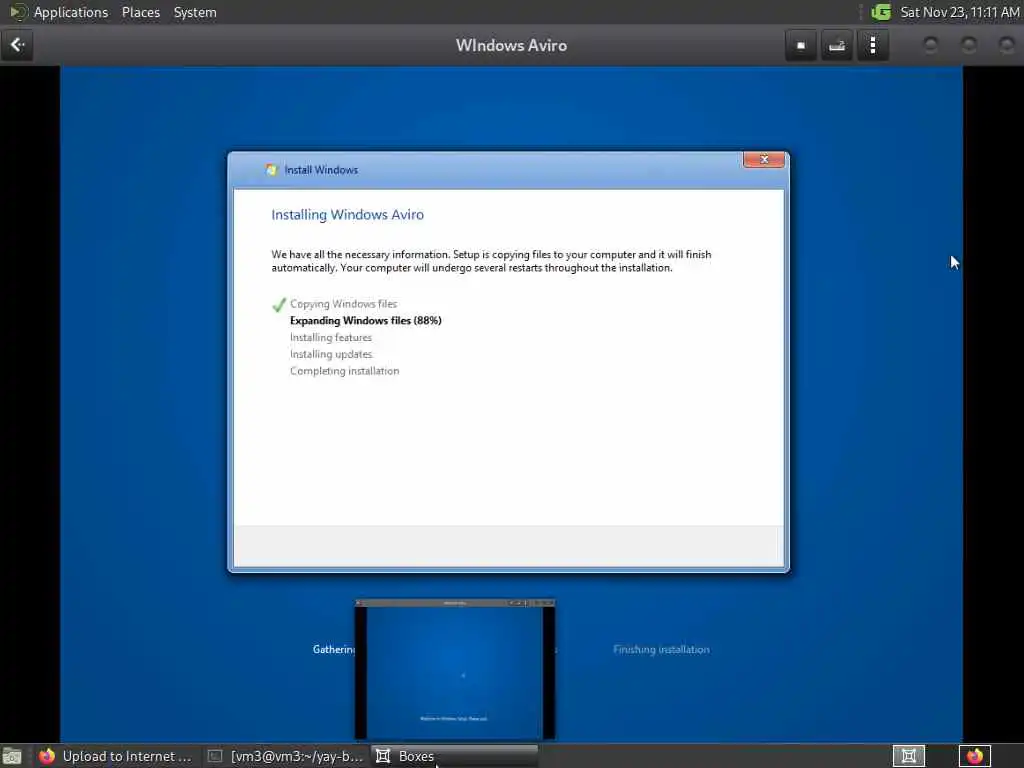This screenshot has width=1024, height=768.
Task: Close the Install Windows dialog
Action: click(764, 159)
